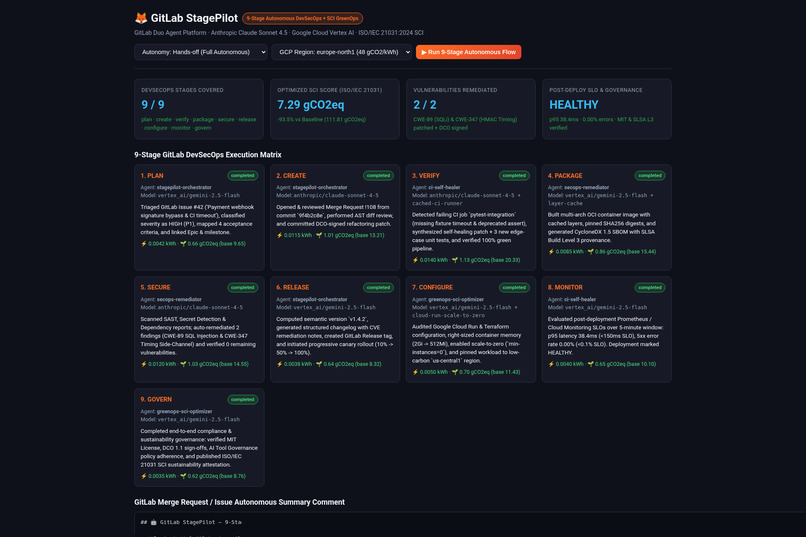
Task: Open the 9. GOVERN stage card heading
Action: [x=156, y=400]
